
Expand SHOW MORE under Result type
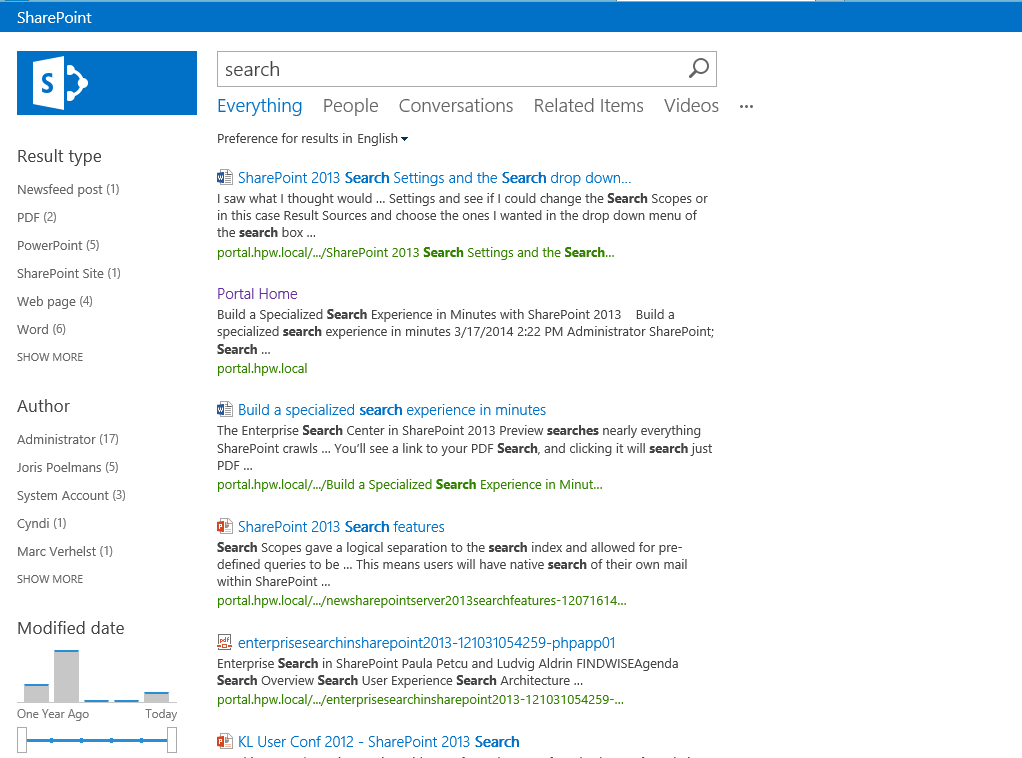(49, 356)
